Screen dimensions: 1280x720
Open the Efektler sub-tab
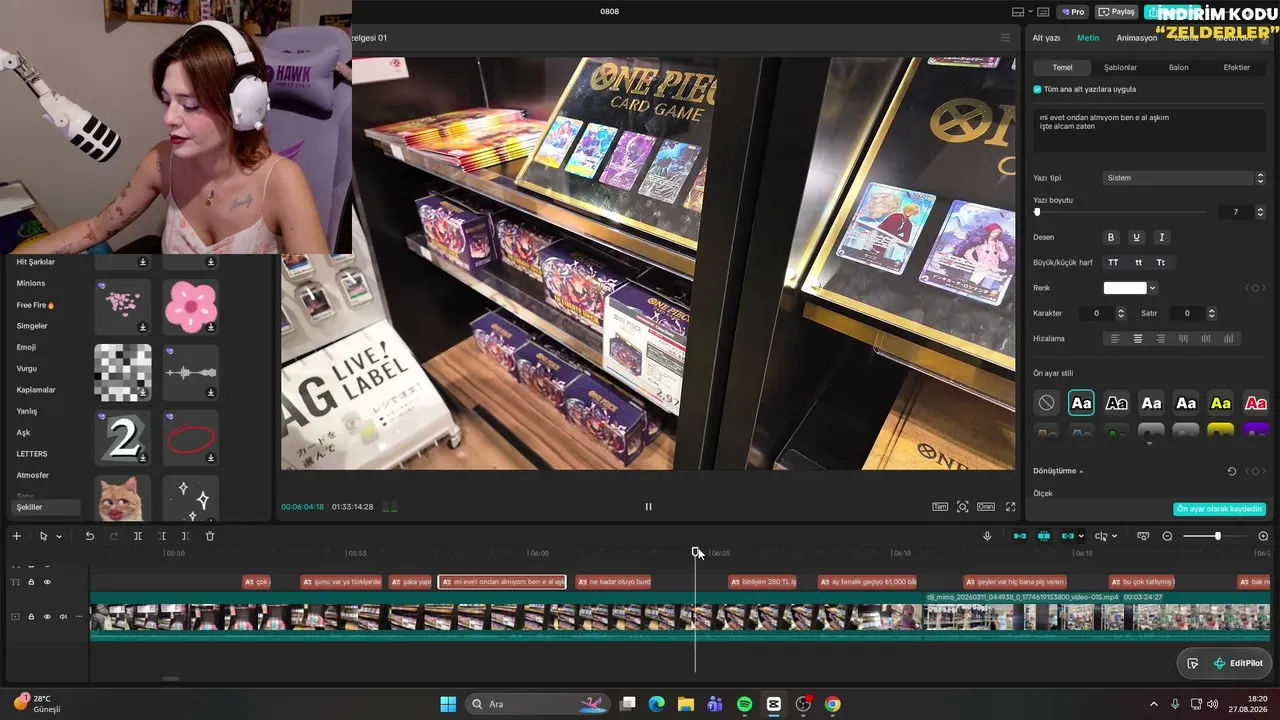pyautogui.click(x=1237, y=68)
